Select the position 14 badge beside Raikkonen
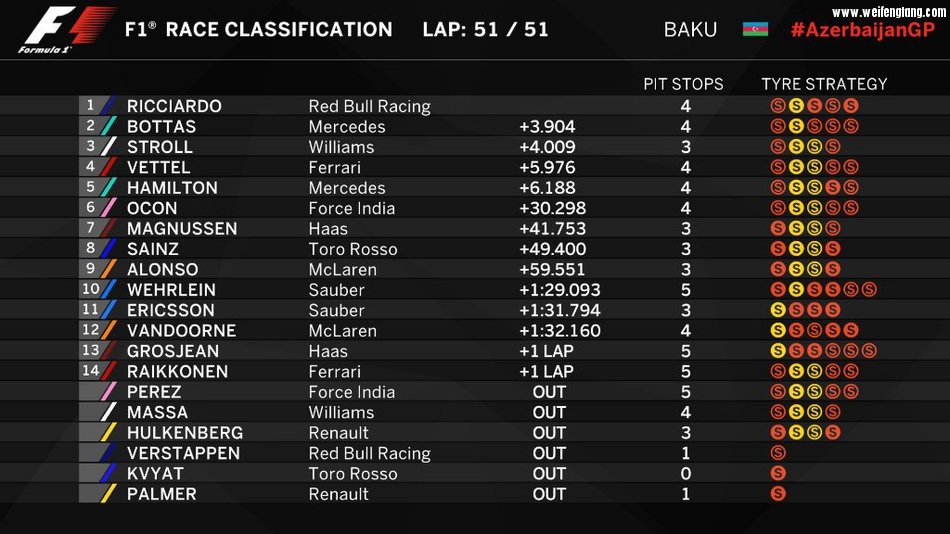This screenshot has height=534, width=950. [91, 371]
